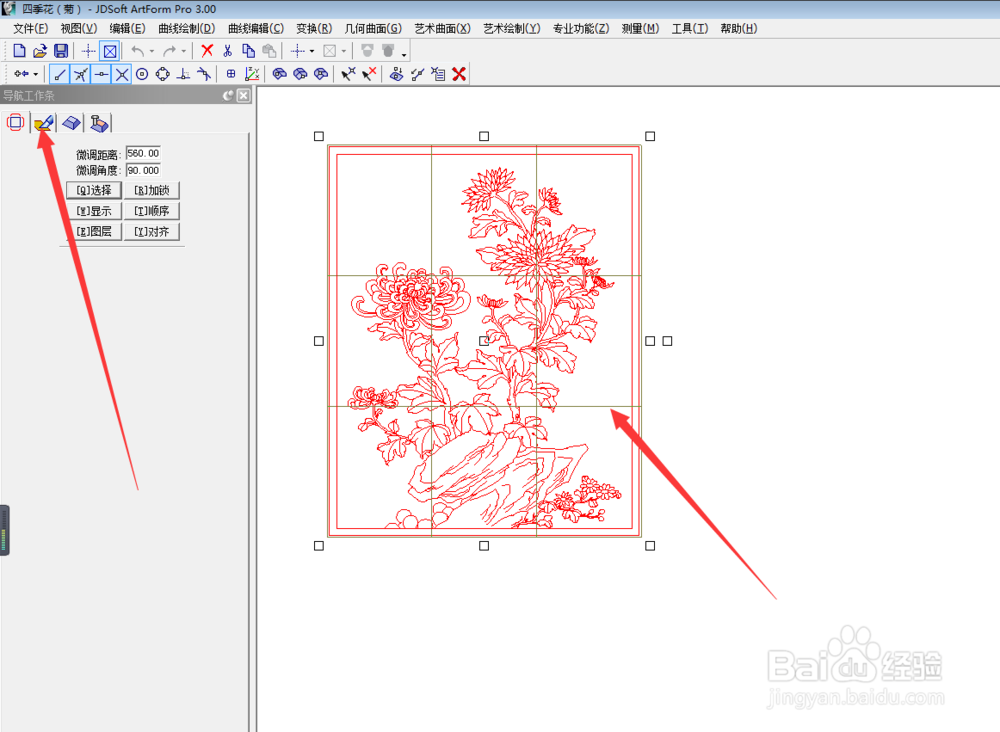Open the Undo history dropdown arrow
This screenshot has width=1000, height=732.
[x=152, y=51]
